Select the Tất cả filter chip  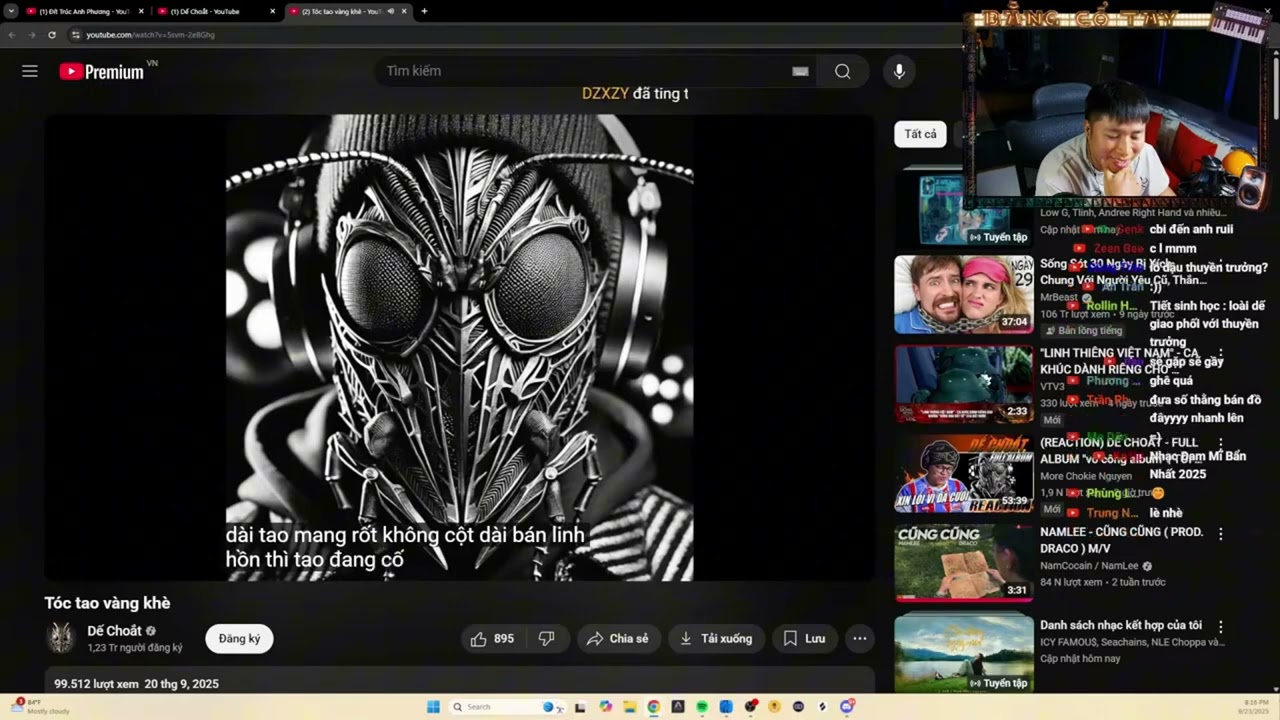click(920, 134)
